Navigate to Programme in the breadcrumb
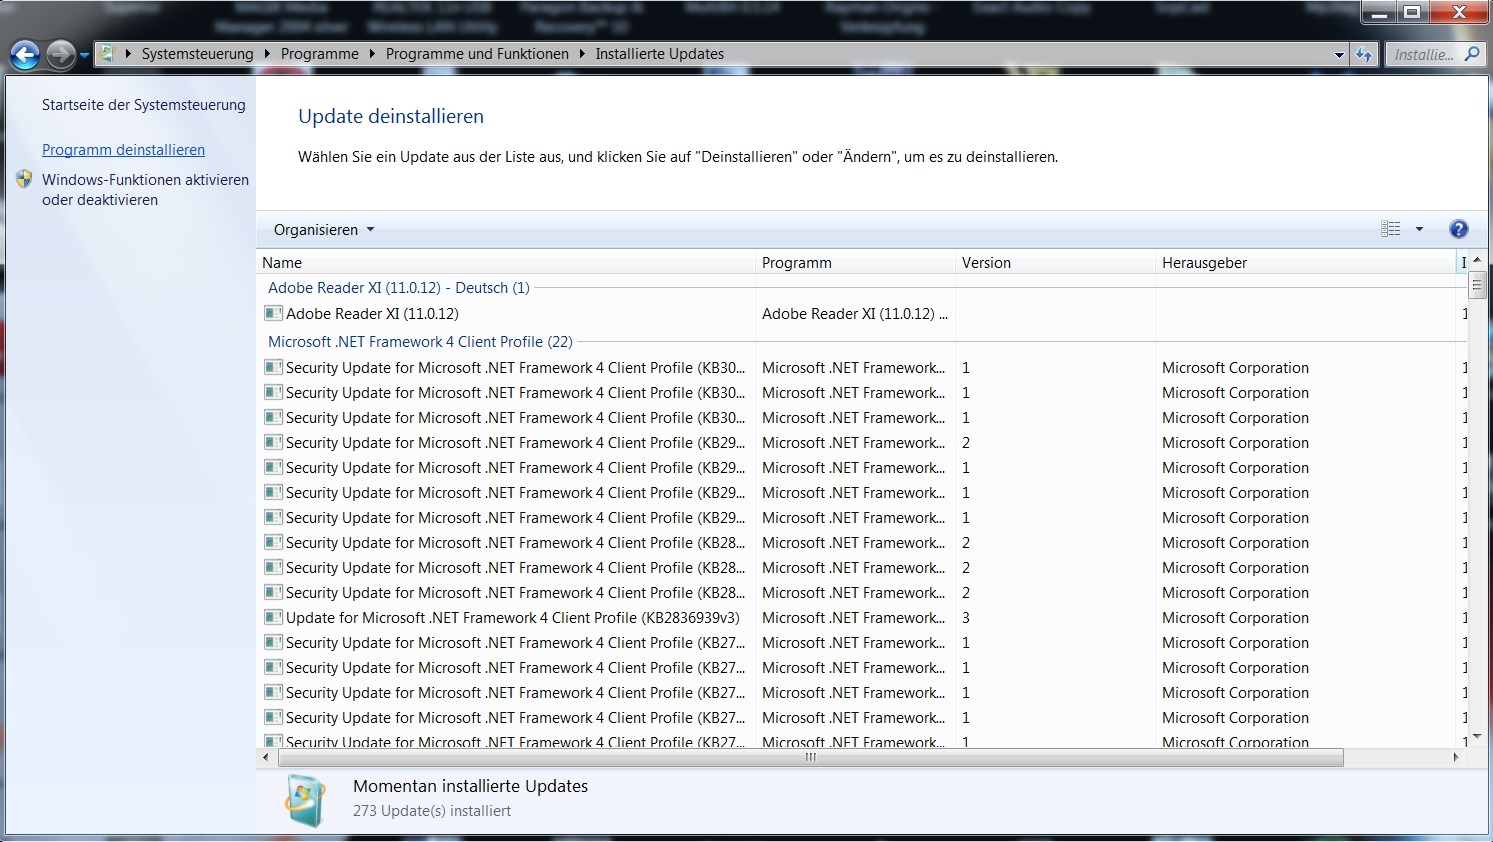The image size is (1493, 842). [x=319, y=54]
